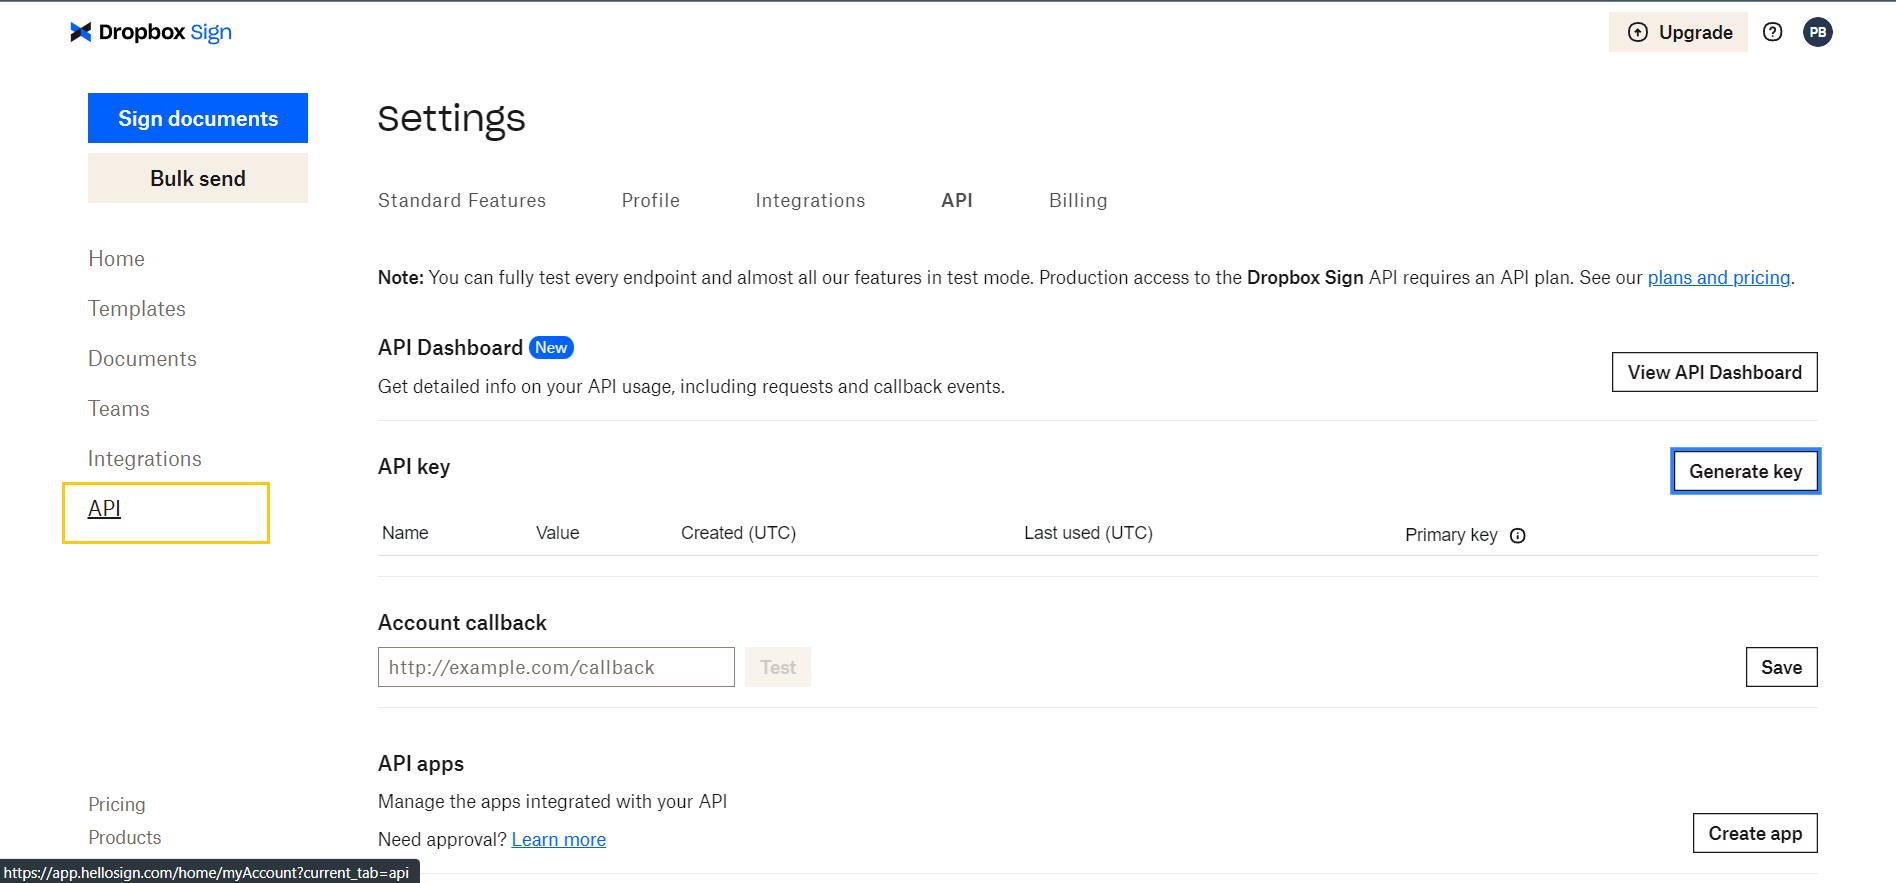
Task: Click the Account callback heading
Action: tap(462, 623)
